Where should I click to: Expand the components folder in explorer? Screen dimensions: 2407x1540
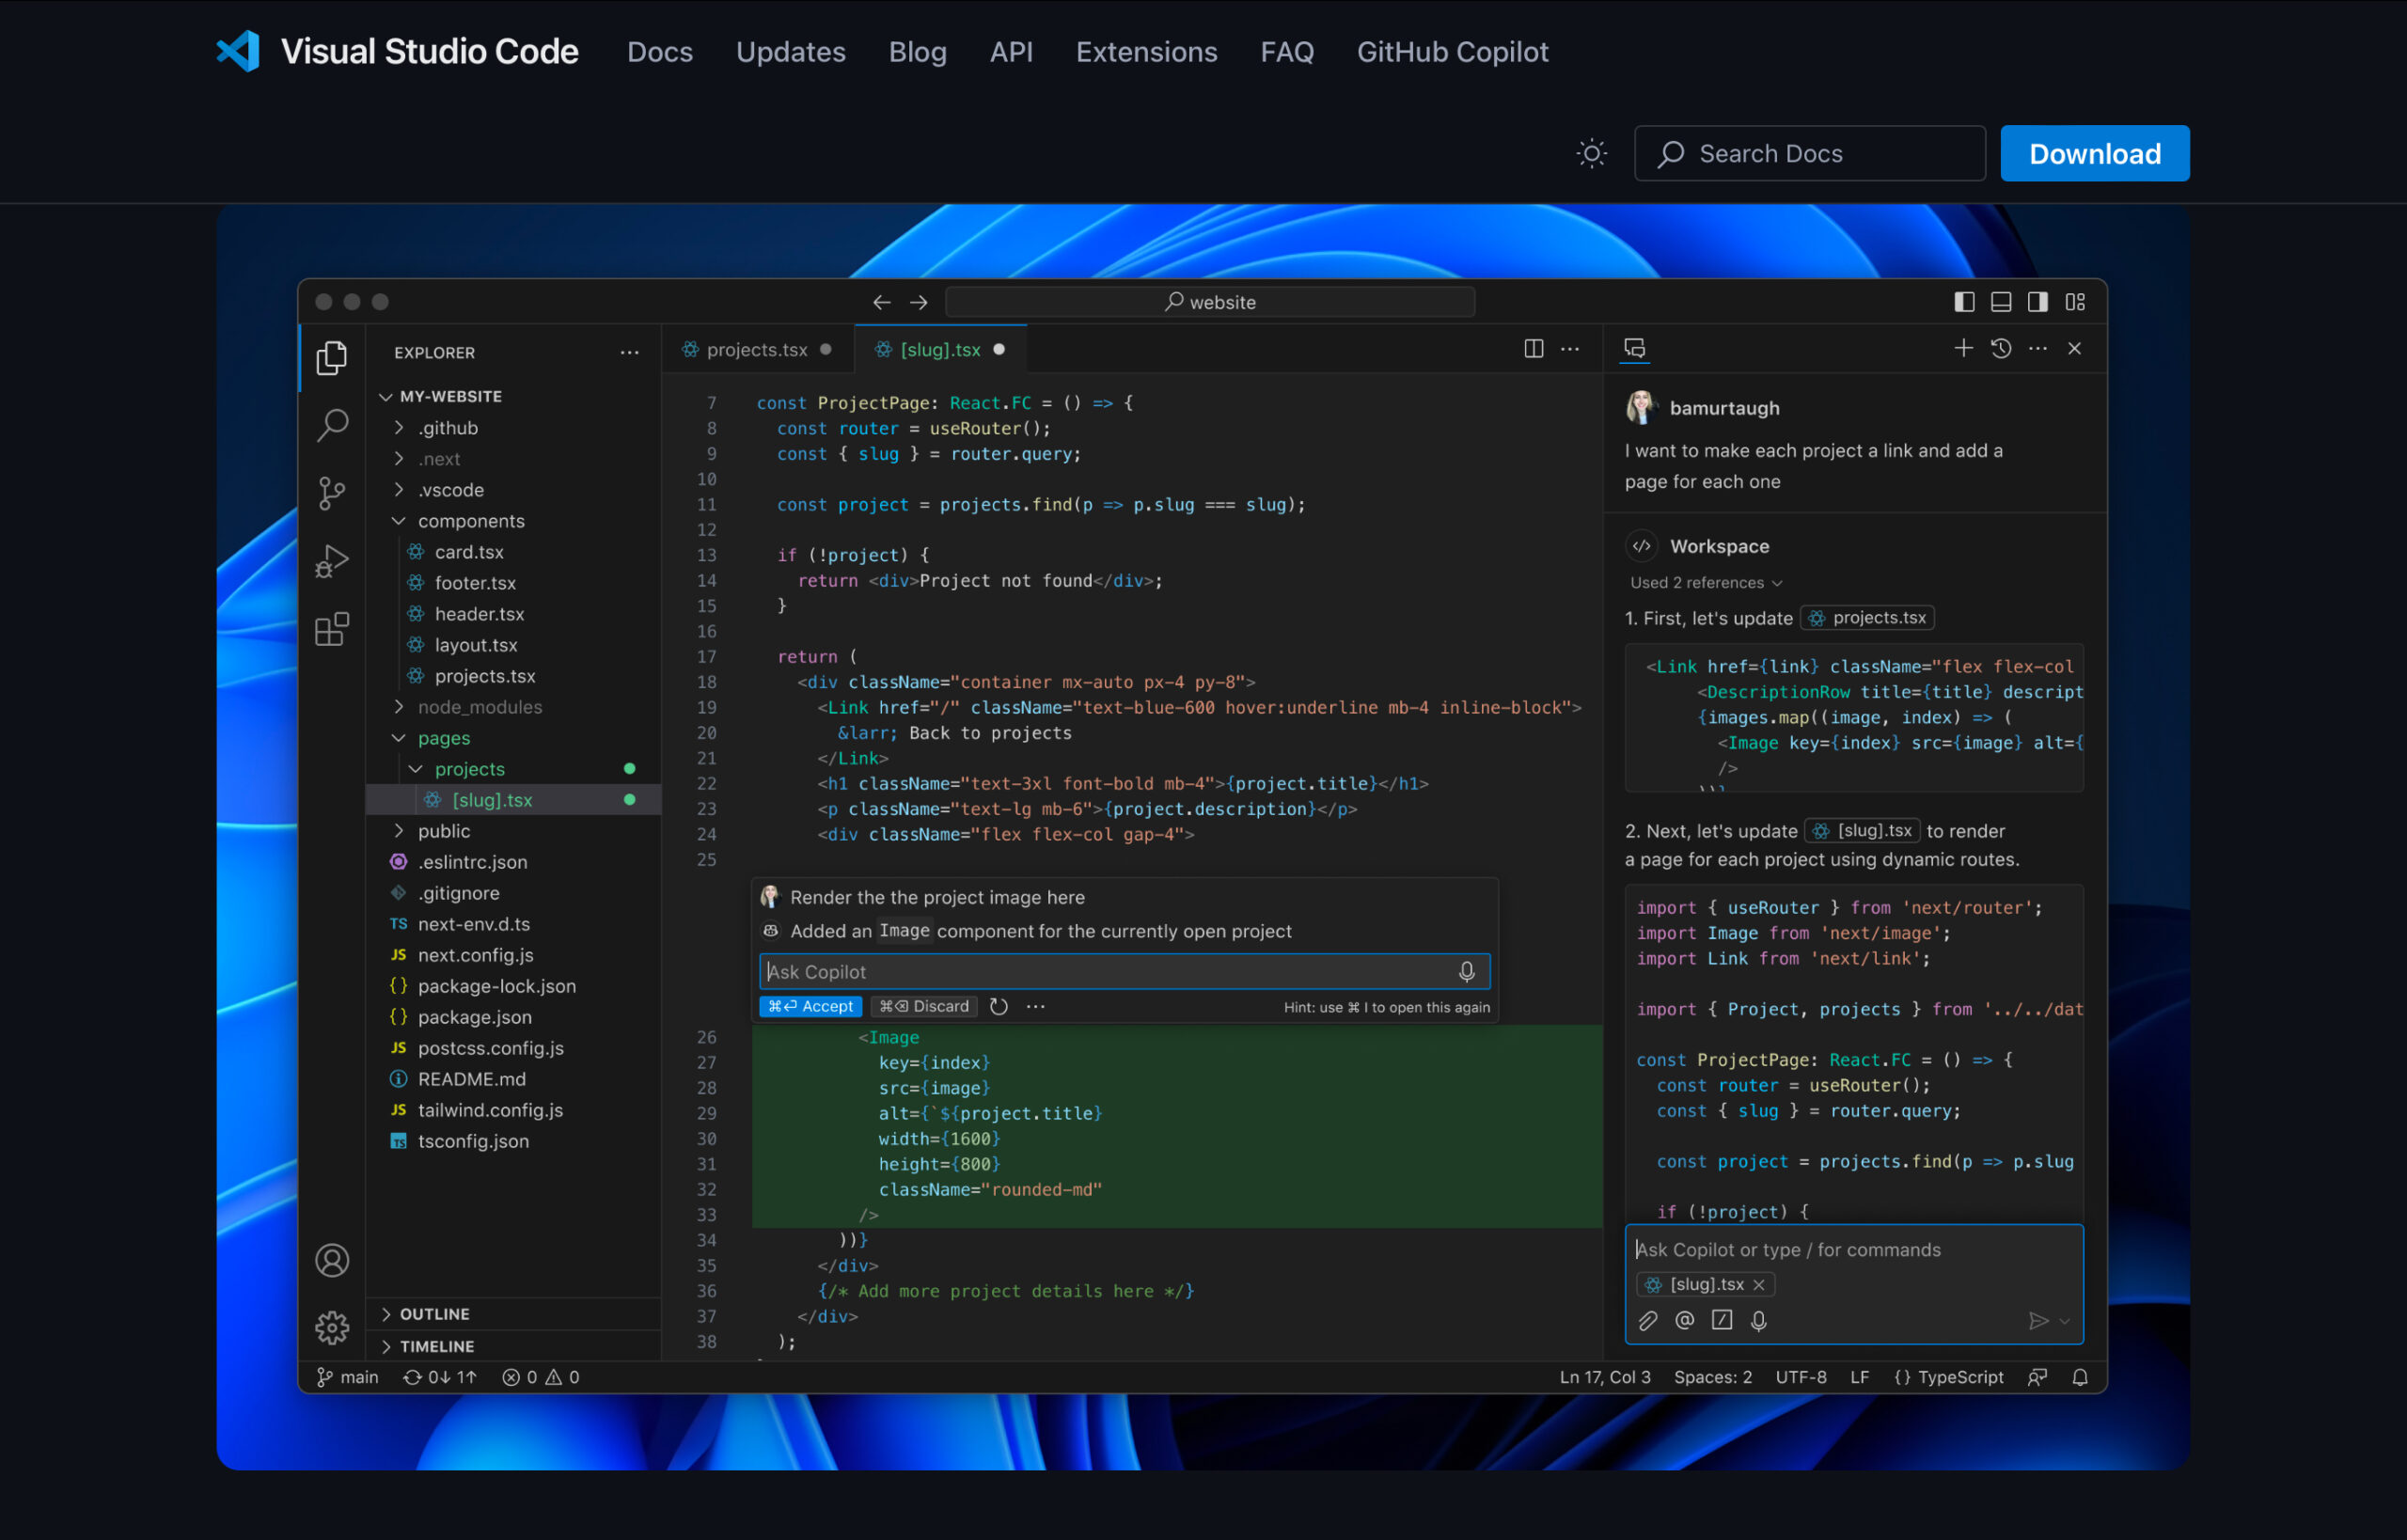click(x=460, y=521)
